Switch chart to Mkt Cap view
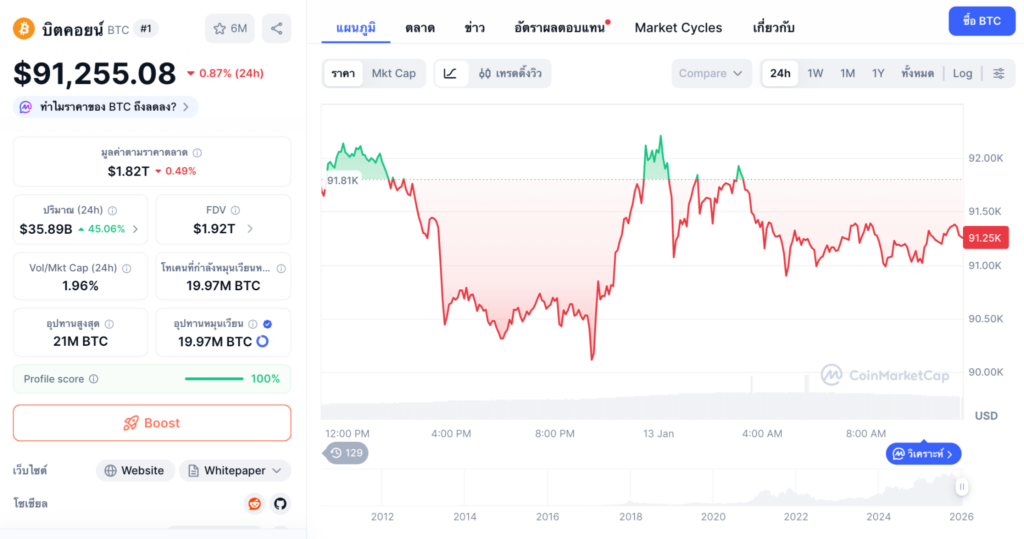The image size is (1024, 539). [393, 73]
